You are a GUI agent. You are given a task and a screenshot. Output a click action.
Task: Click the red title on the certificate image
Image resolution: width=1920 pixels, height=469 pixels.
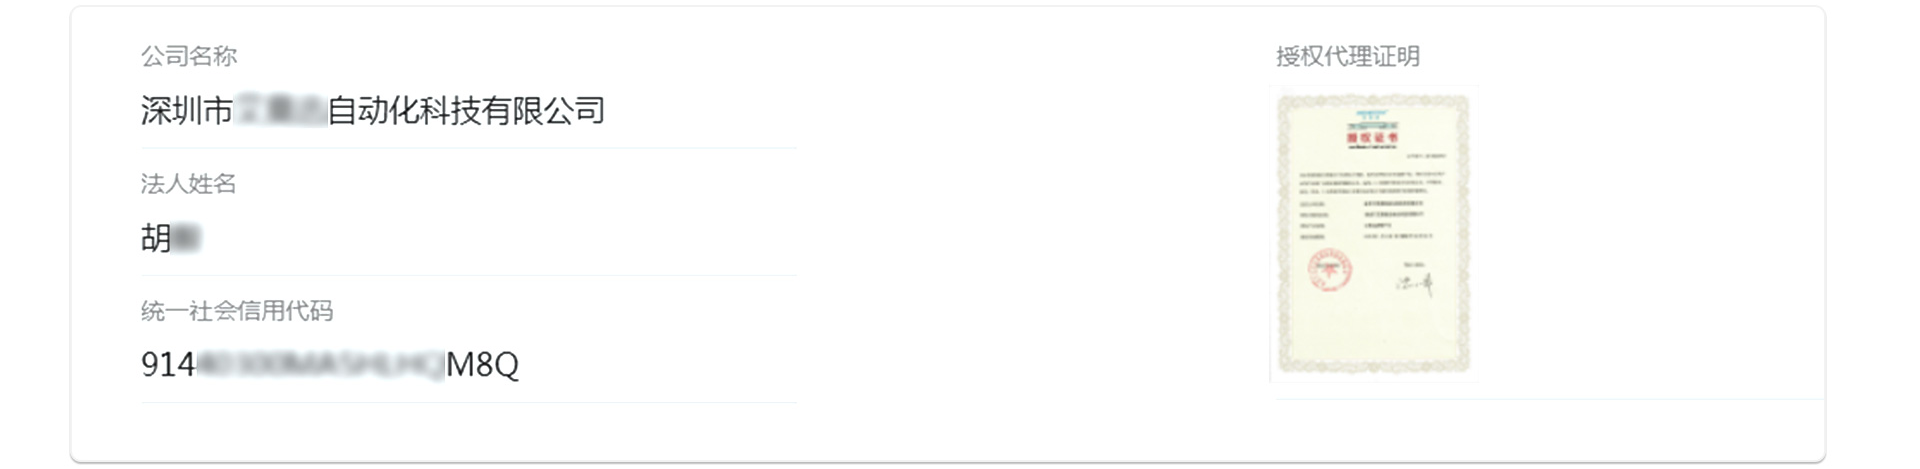coord(1373,137)
